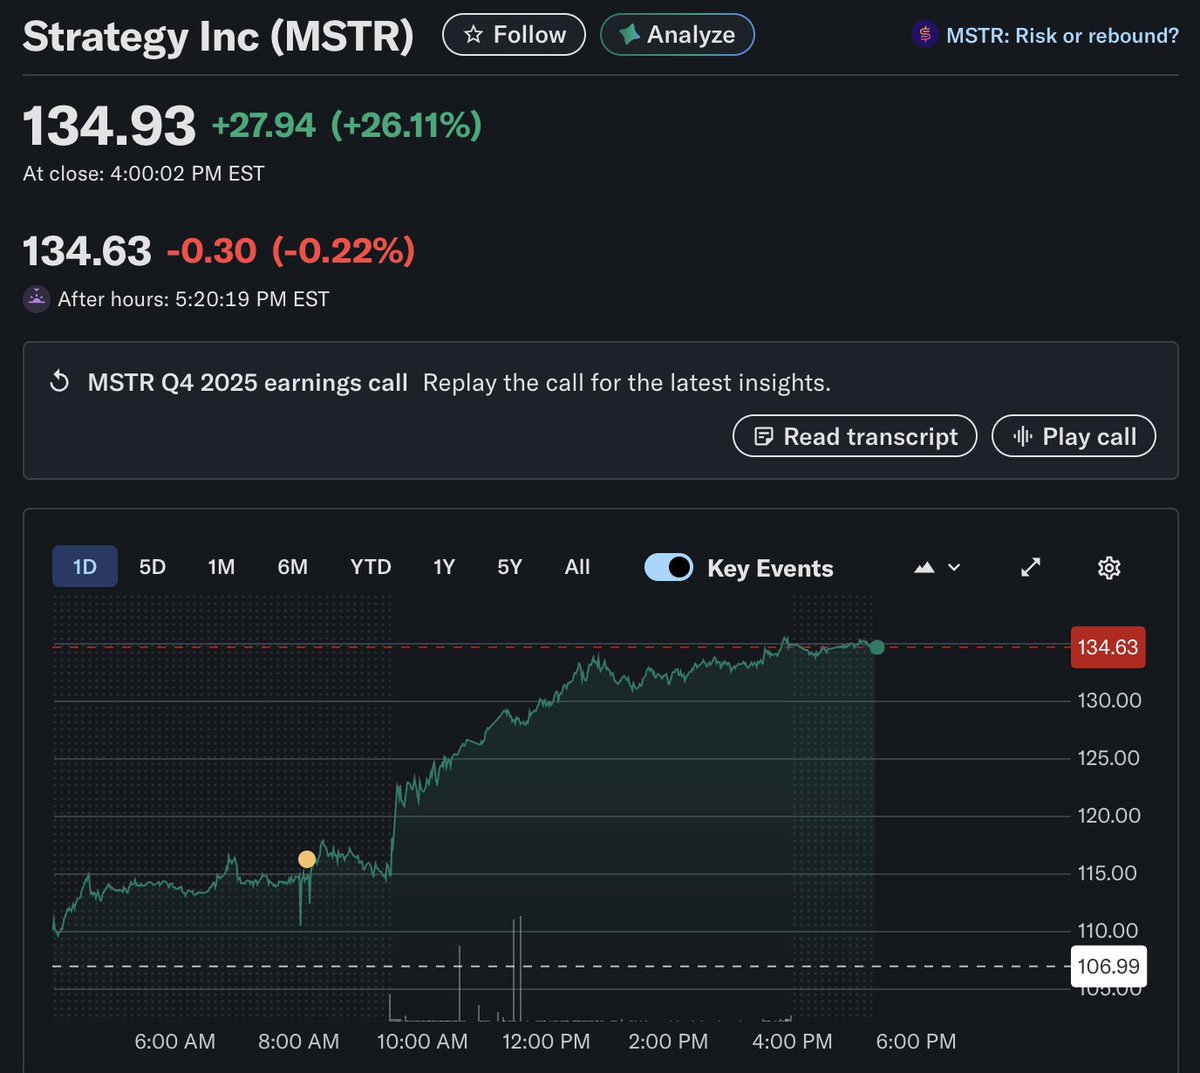Toggle the Key Events switch off
The height and width of the screenshot is (1073, 1200).
[x=668, y=567]
